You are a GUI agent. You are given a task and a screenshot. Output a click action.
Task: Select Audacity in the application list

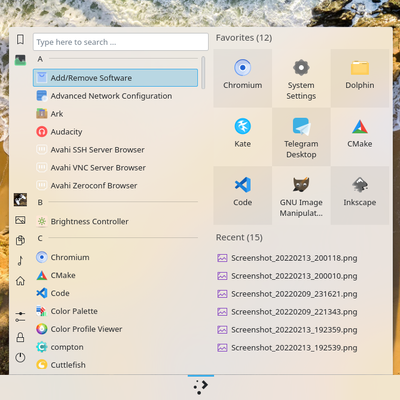pos(115,132)
